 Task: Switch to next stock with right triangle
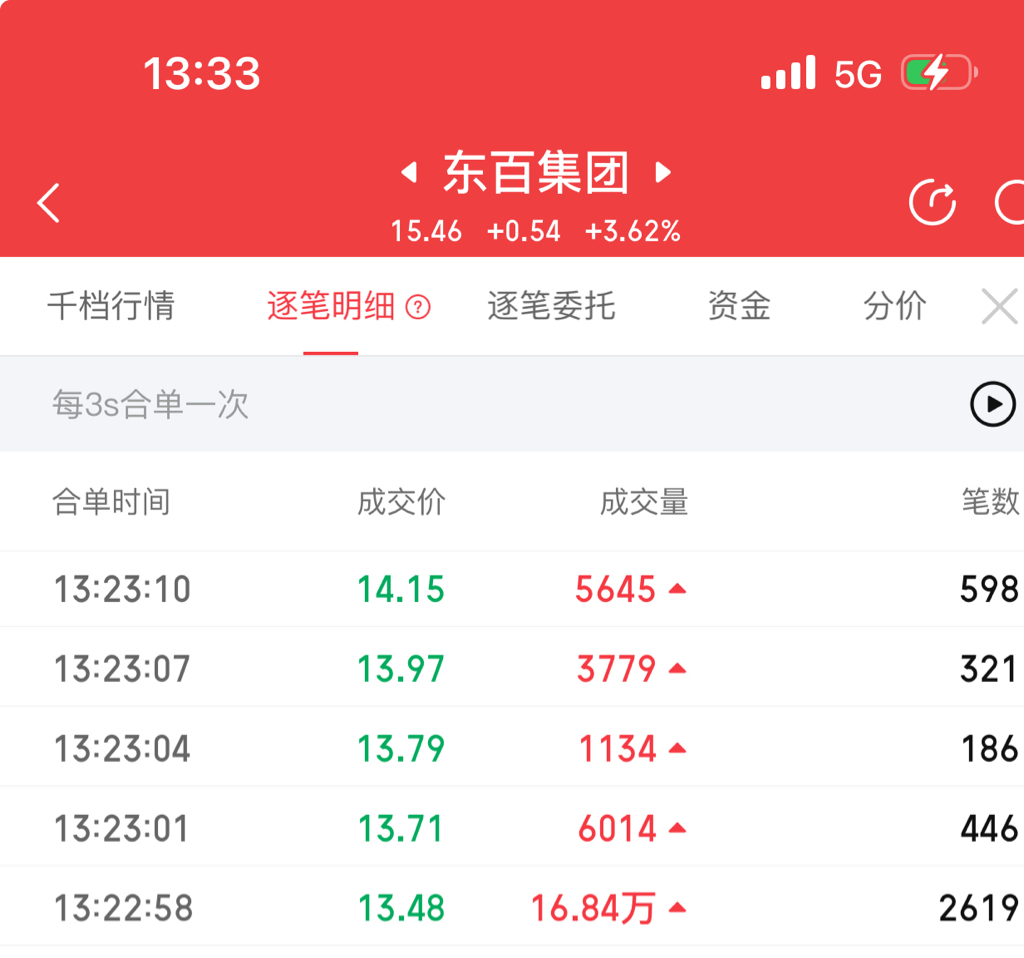coord(663,172)
